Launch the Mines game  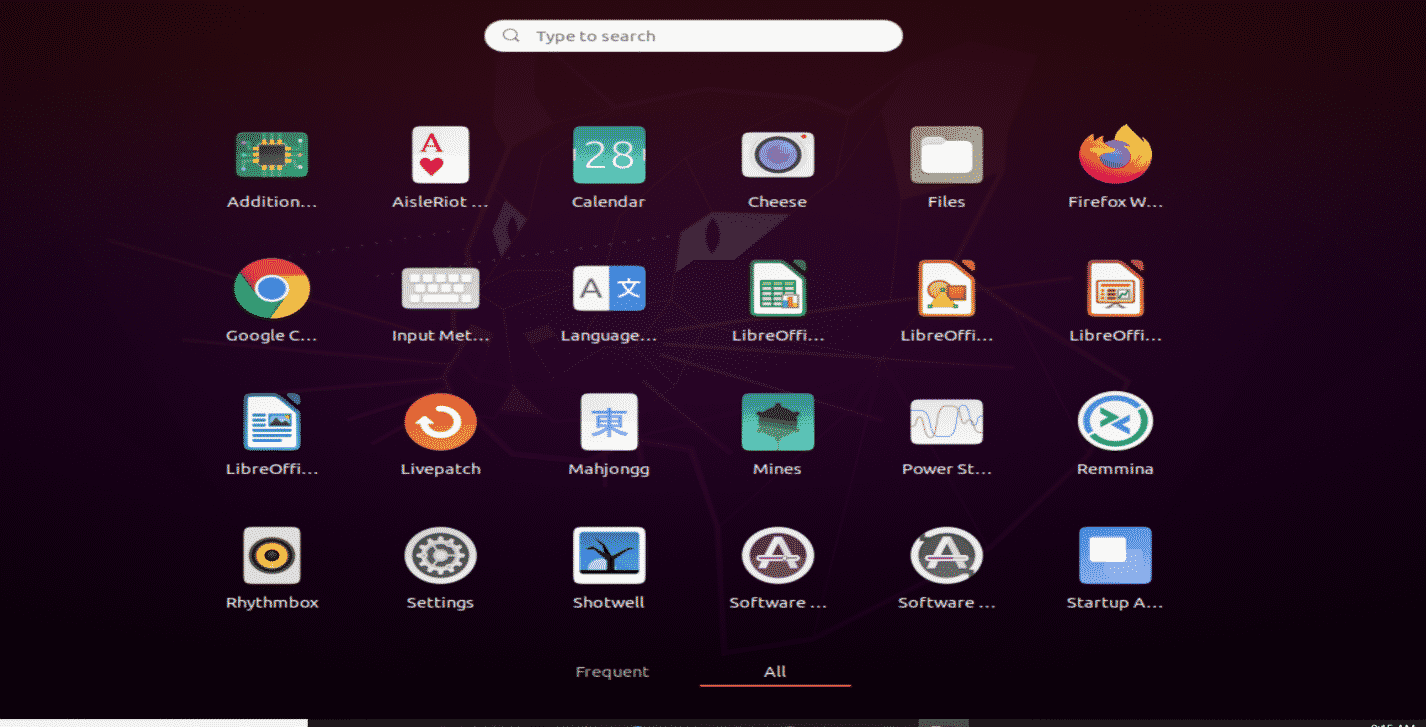point(778,422)
